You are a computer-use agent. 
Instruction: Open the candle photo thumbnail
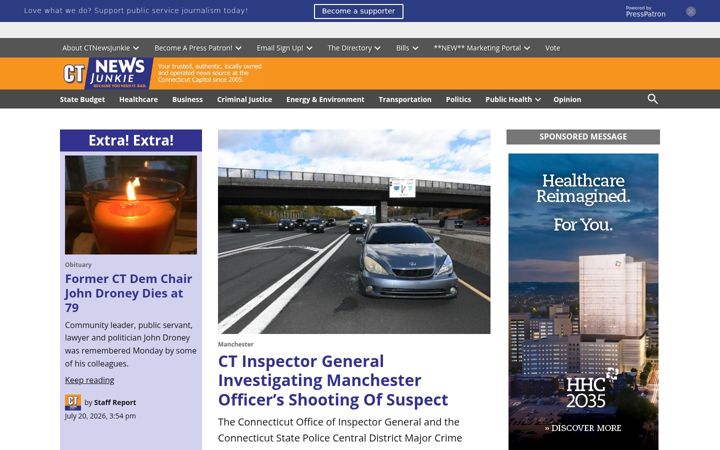click(x=131, y=205)
